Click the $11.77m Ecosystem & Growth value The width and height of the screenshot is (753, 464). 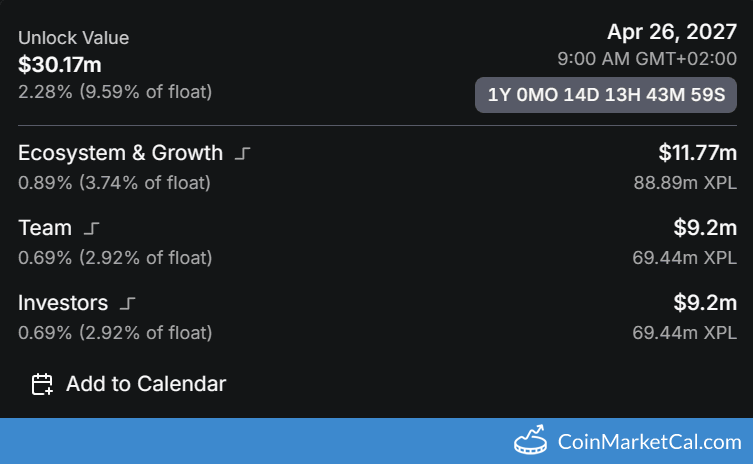[697, 153]
